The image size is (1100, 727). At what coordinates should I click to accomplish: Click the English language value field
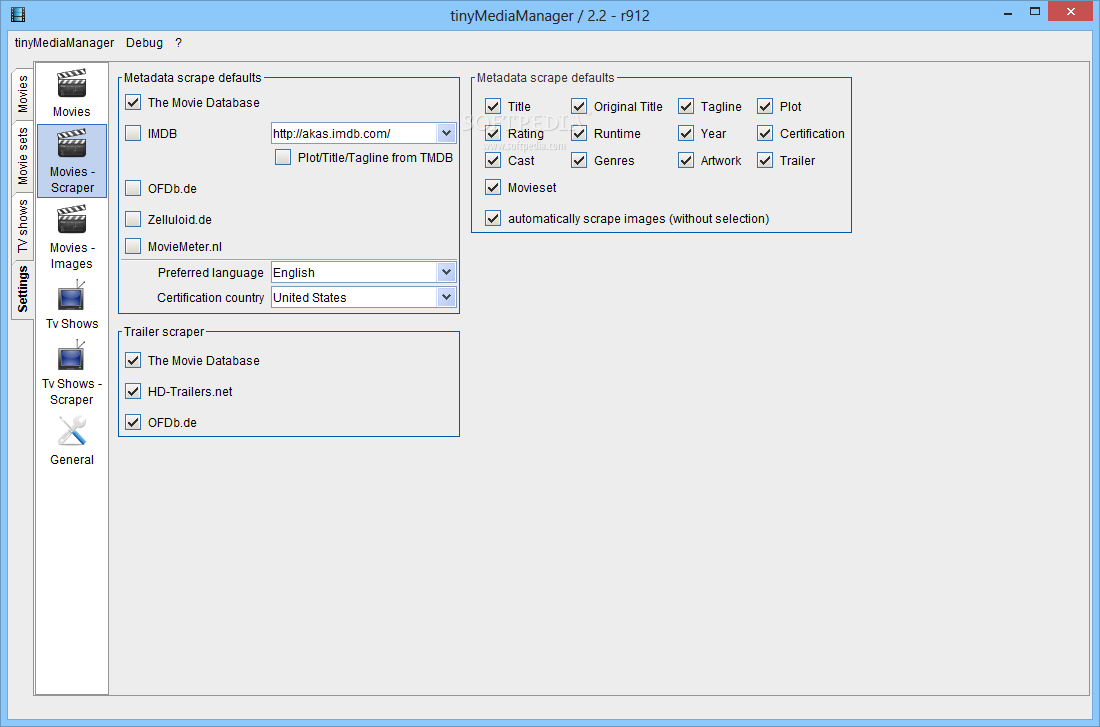(354, 272)
